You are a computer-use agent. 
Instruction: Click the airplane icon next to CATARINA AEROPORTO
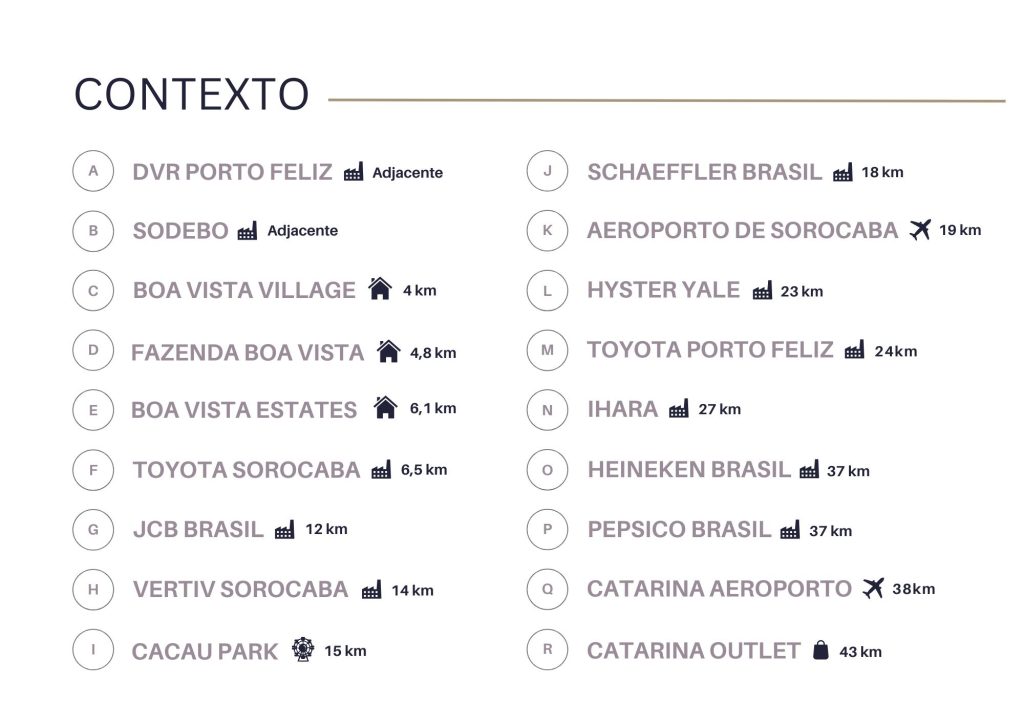(x=873, y=589)
